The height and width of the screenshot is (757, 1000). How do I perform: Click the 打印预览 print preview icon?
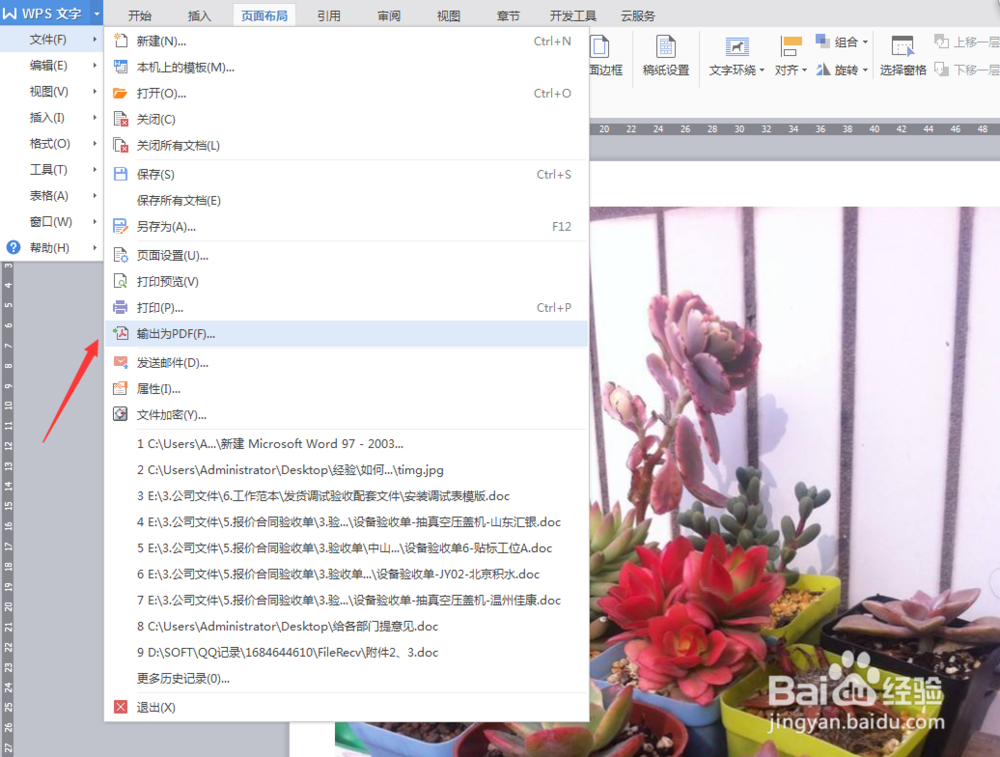click(x=118, y=281)
